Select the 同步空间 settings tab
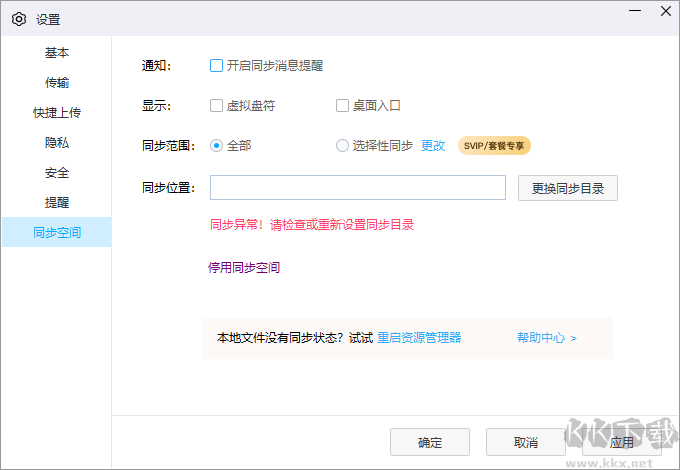Screen dimensions: 680x470 pos(57,232)
